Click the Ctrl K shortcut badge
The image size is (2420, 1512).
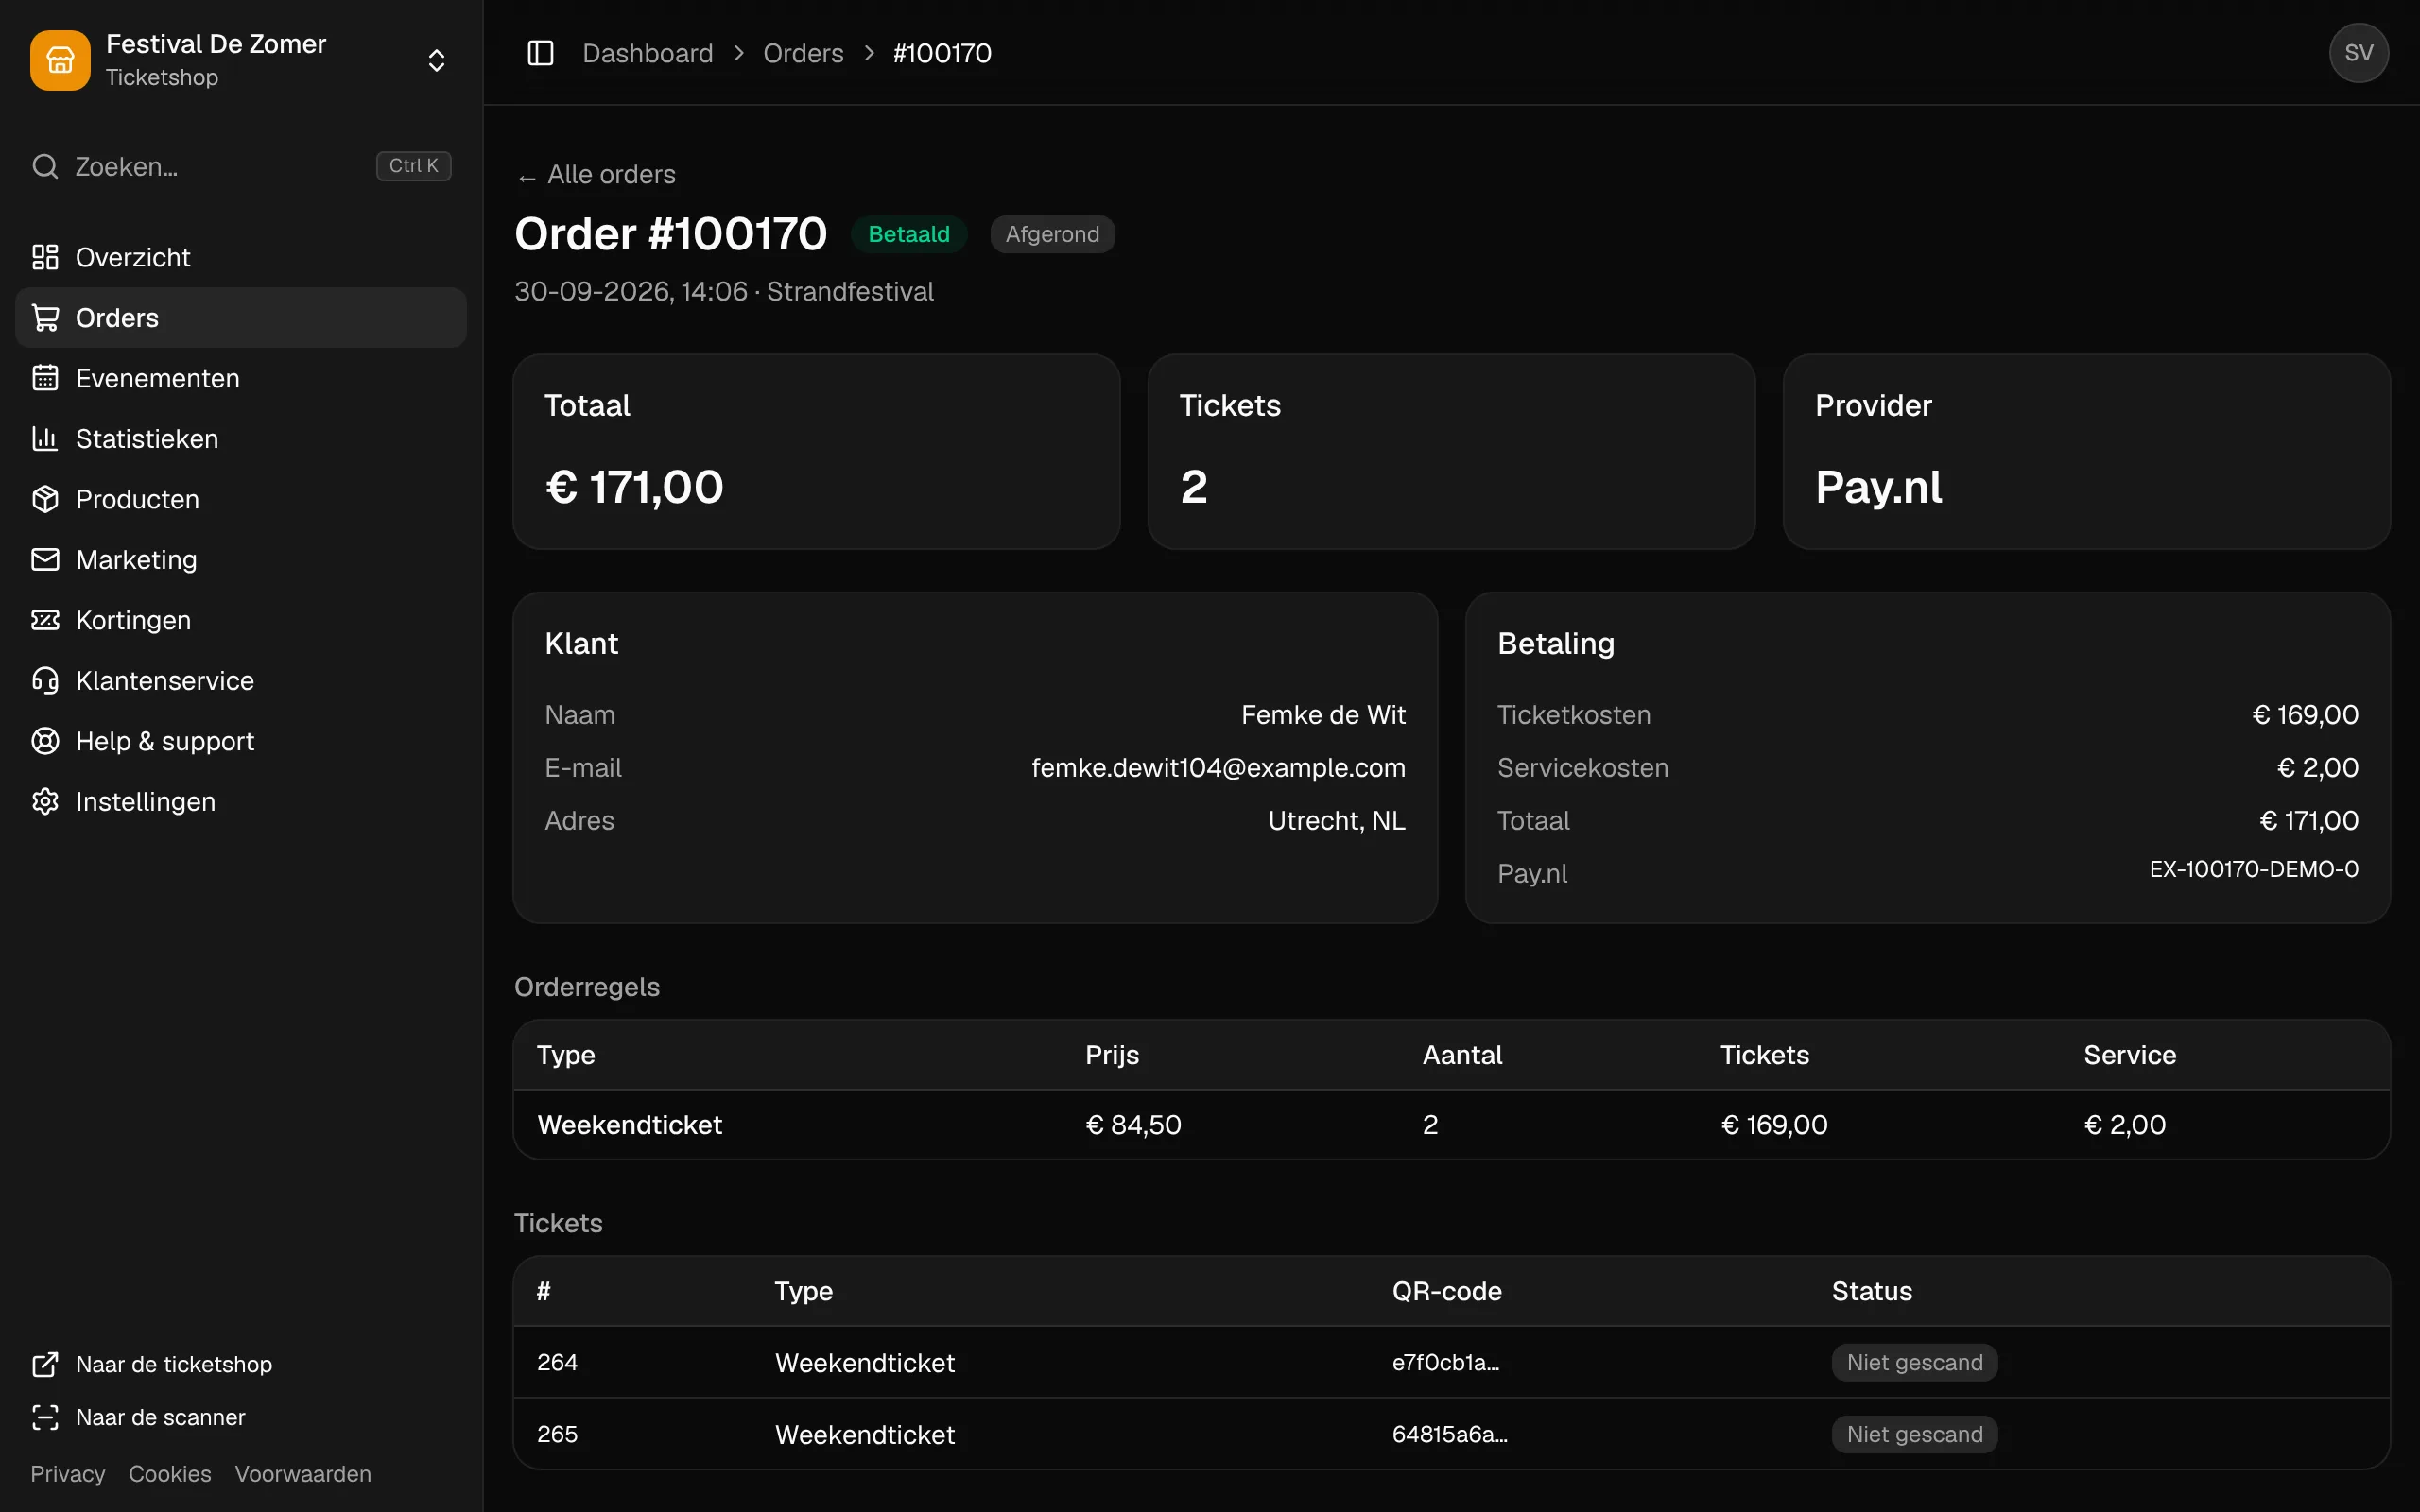pyautogui.click(x=413, y=166)
